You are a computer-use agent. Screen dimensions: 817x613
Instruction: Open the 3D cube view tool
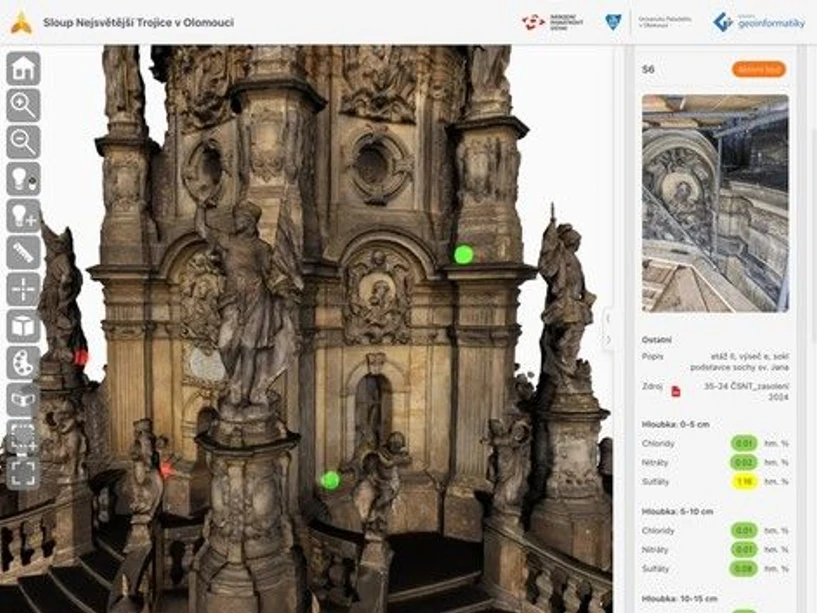click(23, 326)
